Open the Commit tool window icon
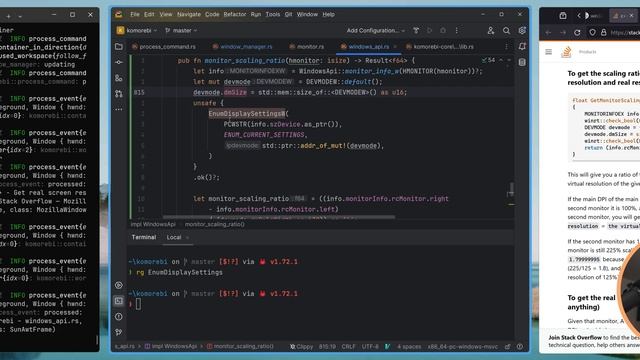The image size is (640, 360). (119, 62)
